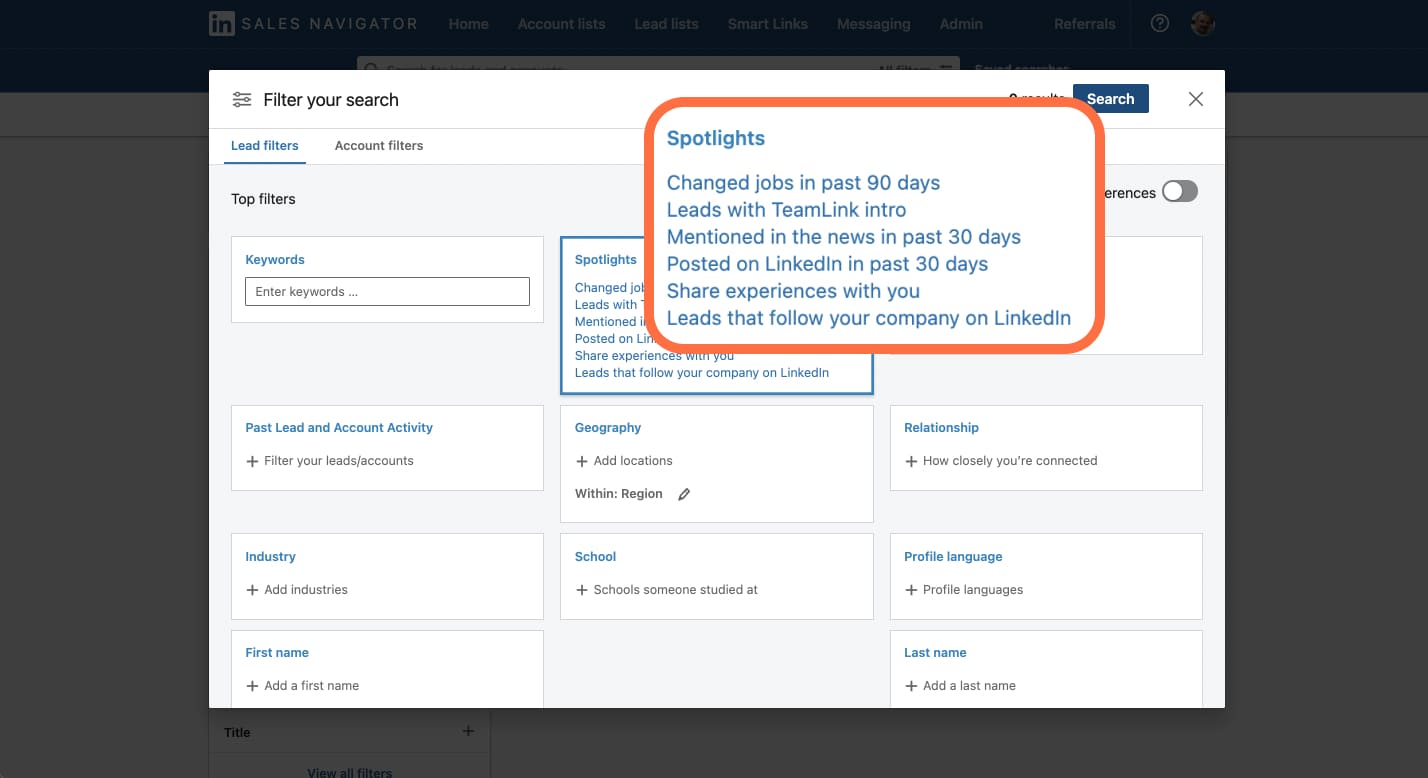The image size is (1428, 778).
Task: Open the Help question mark icon
Action: 1160,23
